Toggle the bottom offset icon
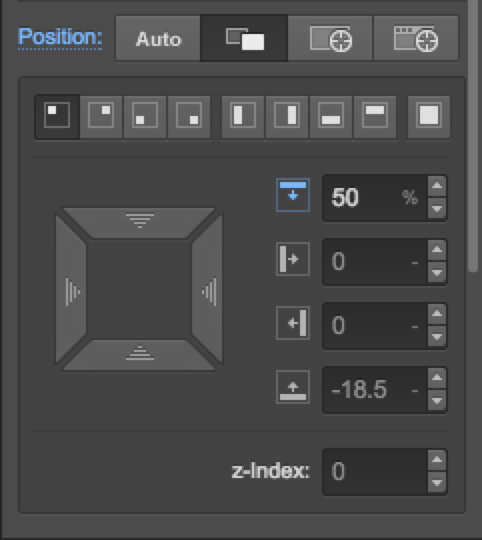482x540 pixels. 293,387
